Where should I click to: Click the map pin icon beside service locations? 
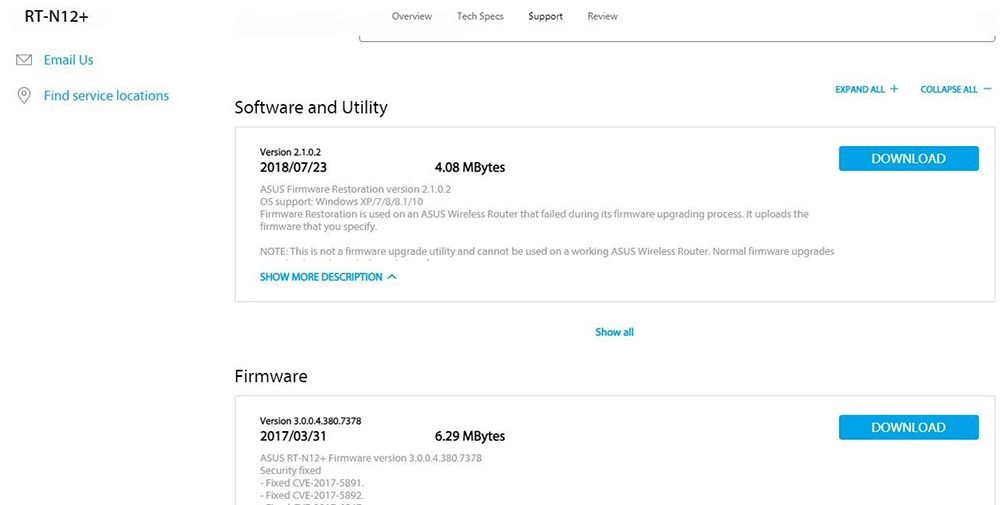tap(24, 96)
